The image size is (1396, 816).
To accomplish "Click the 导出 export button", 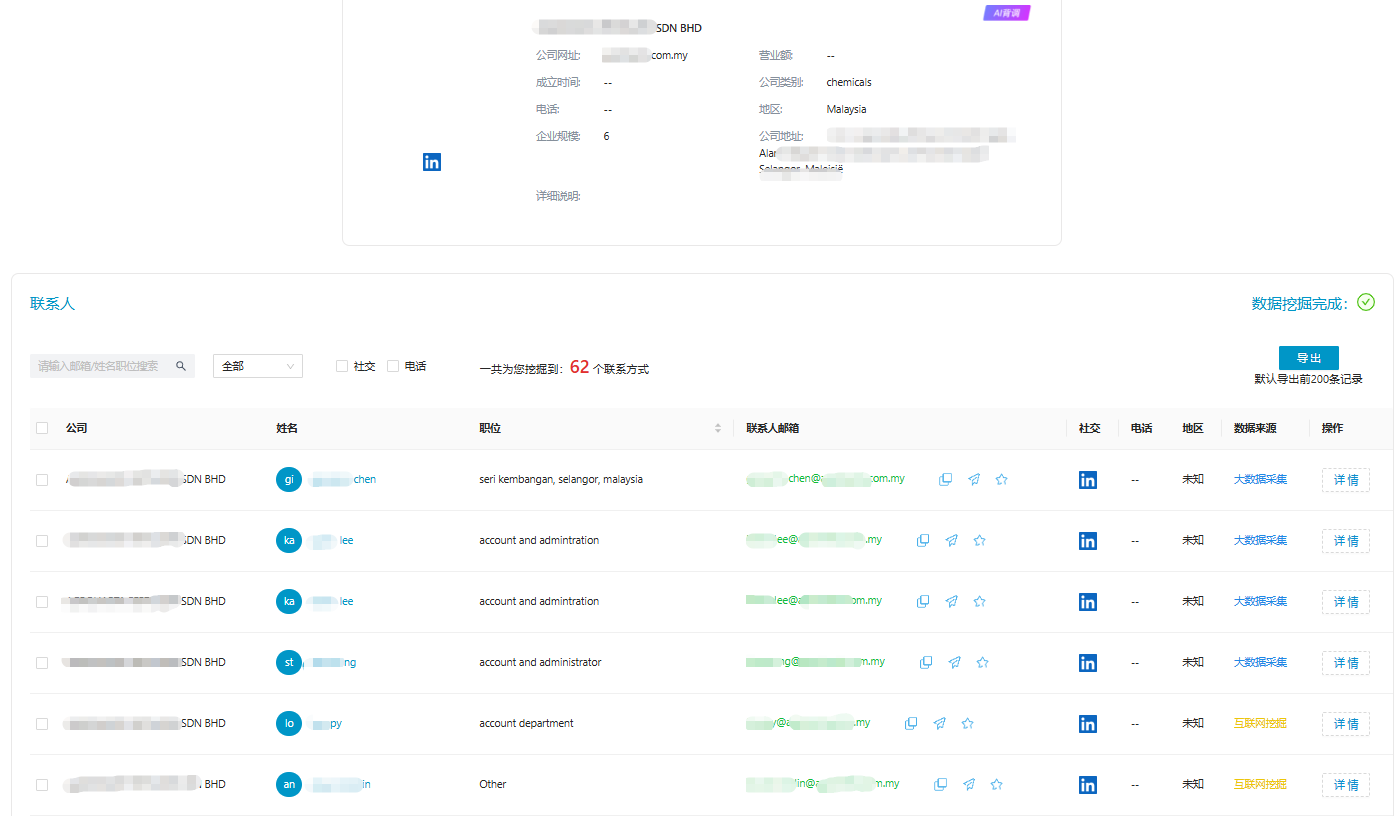I will (1308, 358).
